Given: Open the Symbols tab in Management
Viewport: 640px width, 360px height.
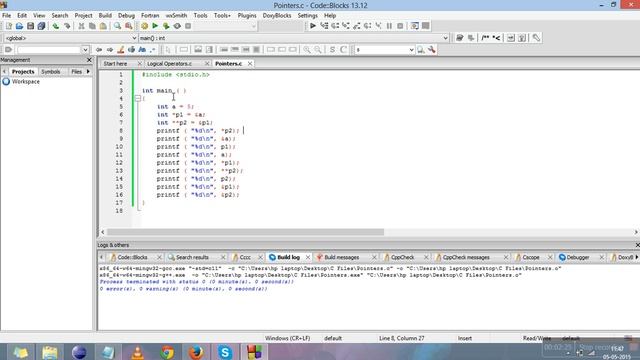Looking at the screenshot, I should 51,71.
